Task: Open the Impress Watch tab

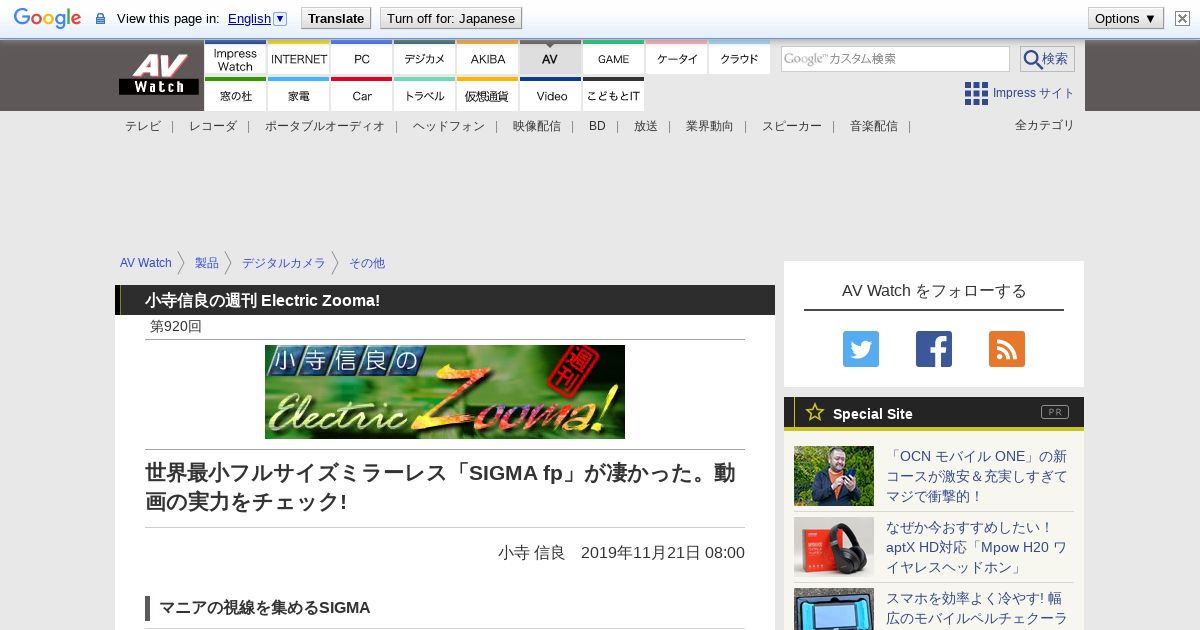Action: pos(235,59)
